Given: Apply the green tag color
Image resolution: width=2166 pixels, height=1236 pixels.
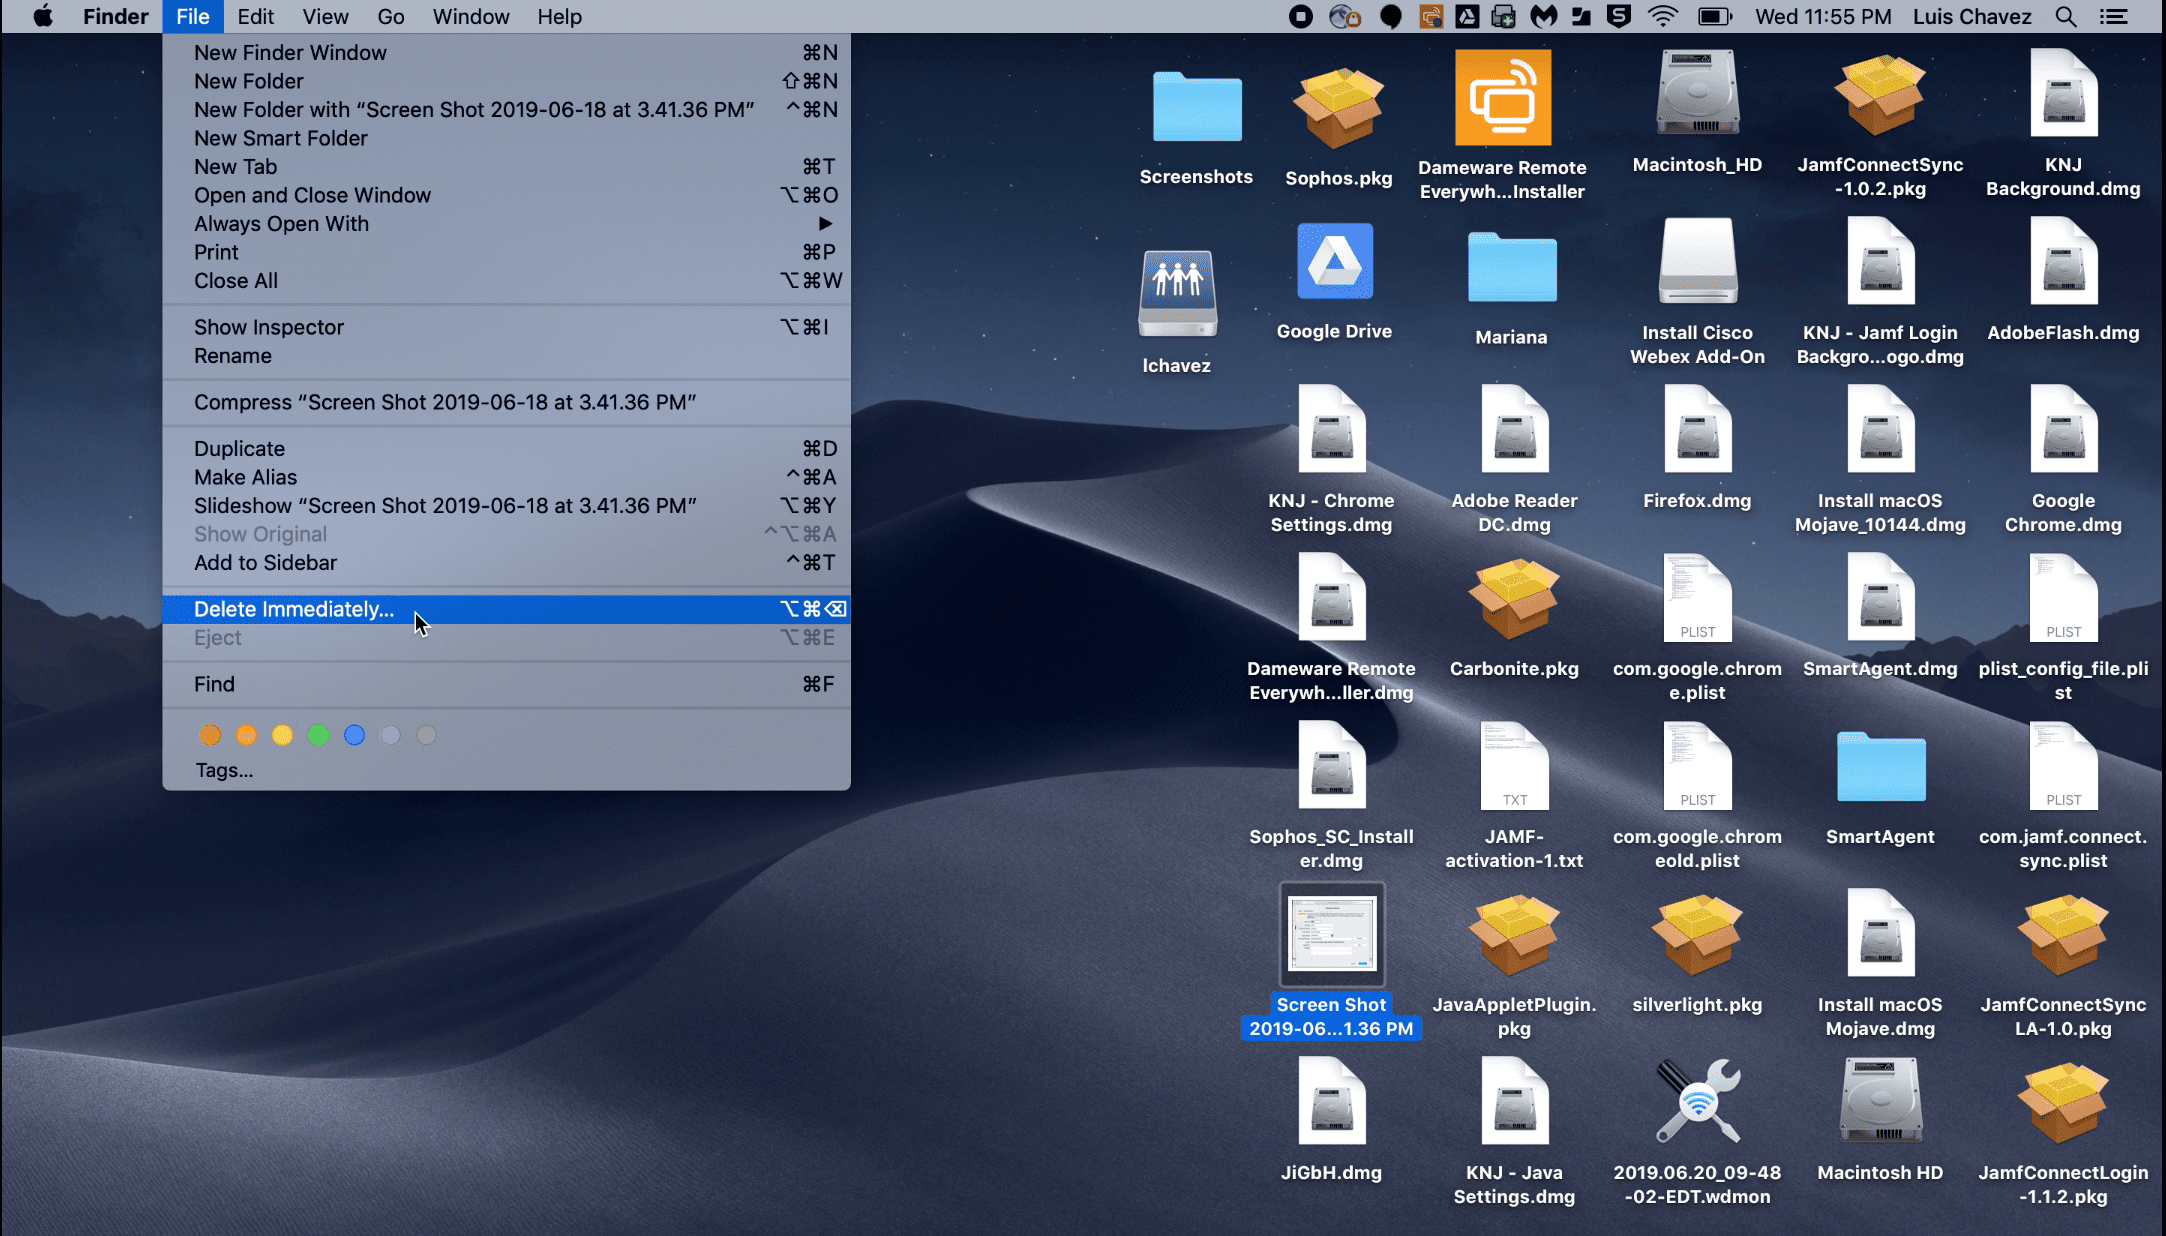Looking at the screenshot, I should (x=318, y=735).
